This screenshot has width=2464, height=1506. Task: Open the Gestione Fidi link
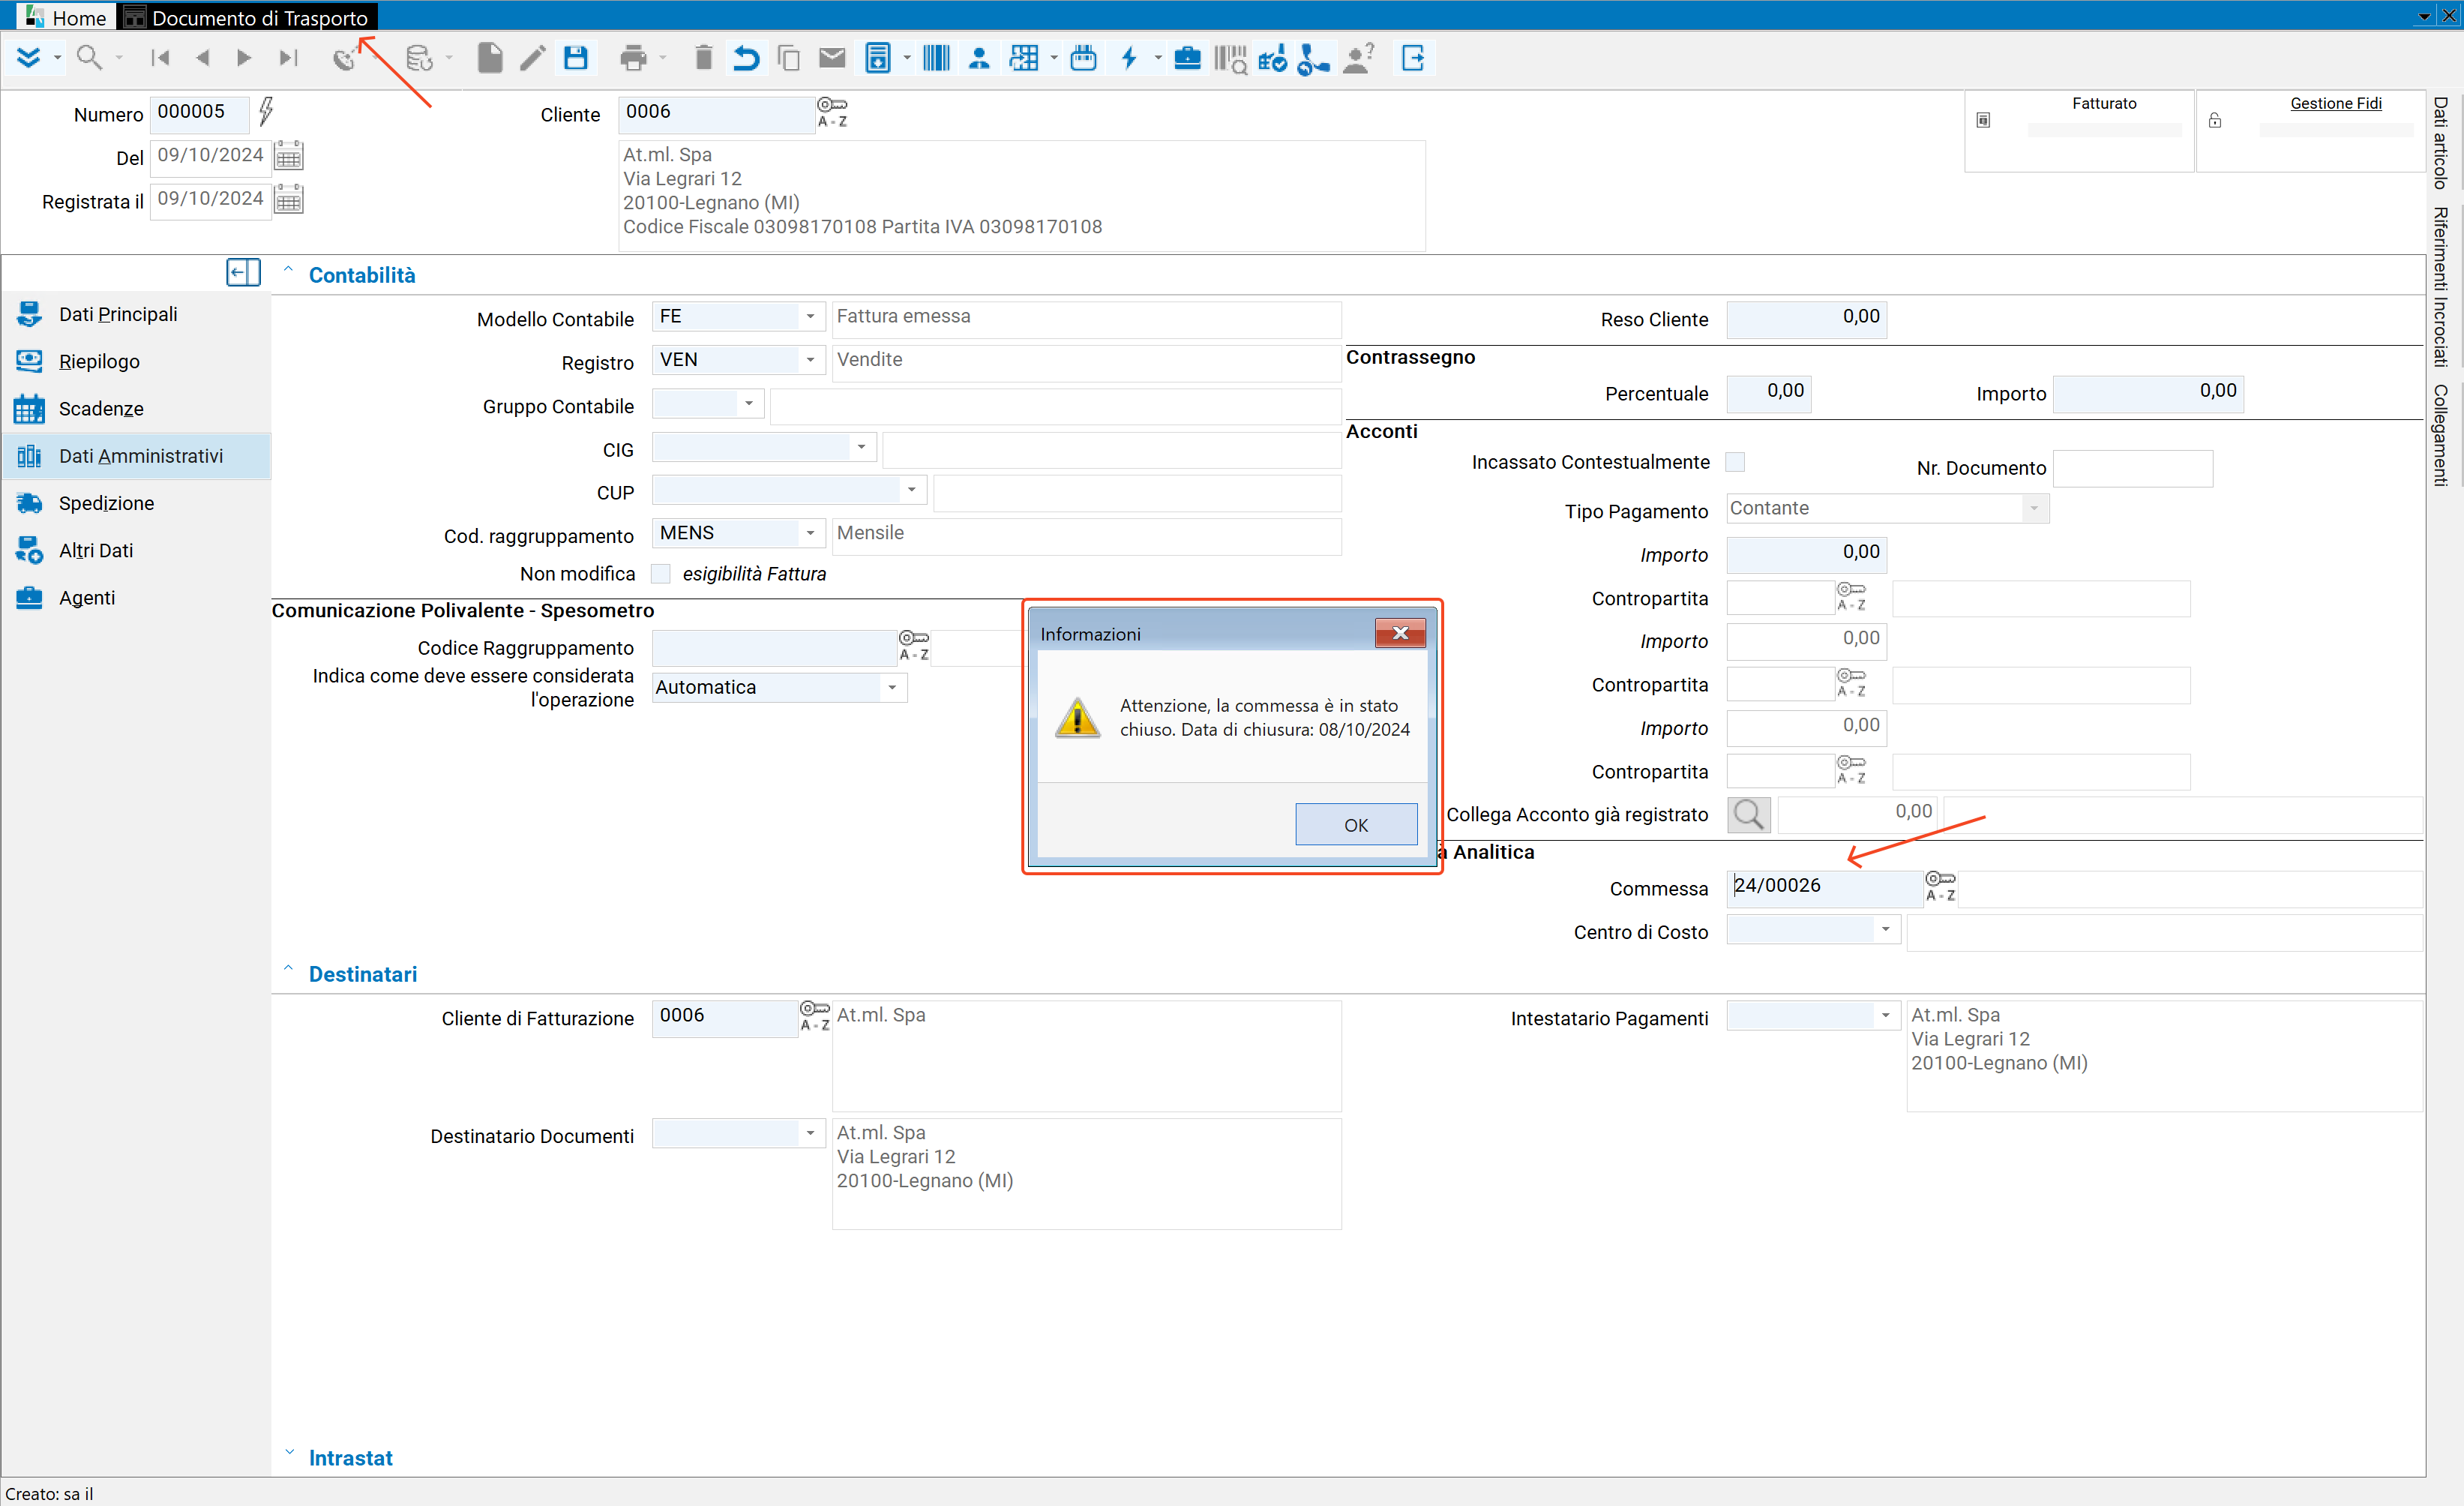click(x=2335, y=103)
